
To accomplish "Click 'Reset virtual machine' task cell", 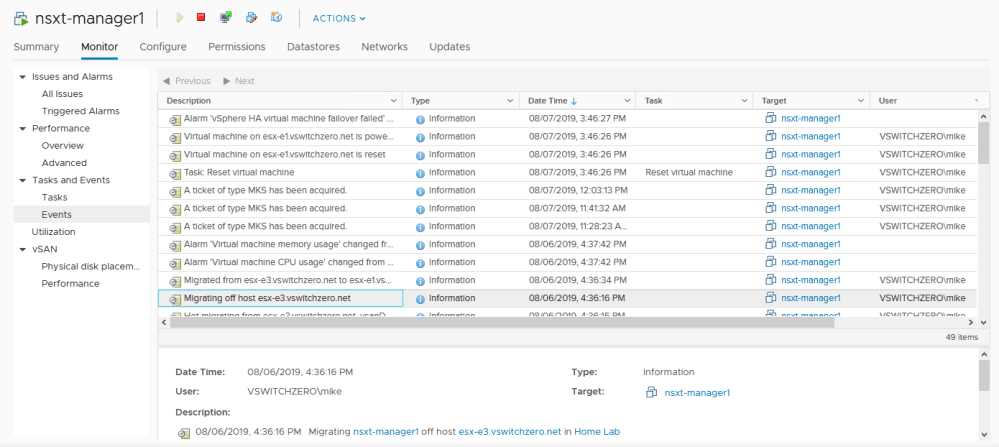I will click(x=689, y=172).
